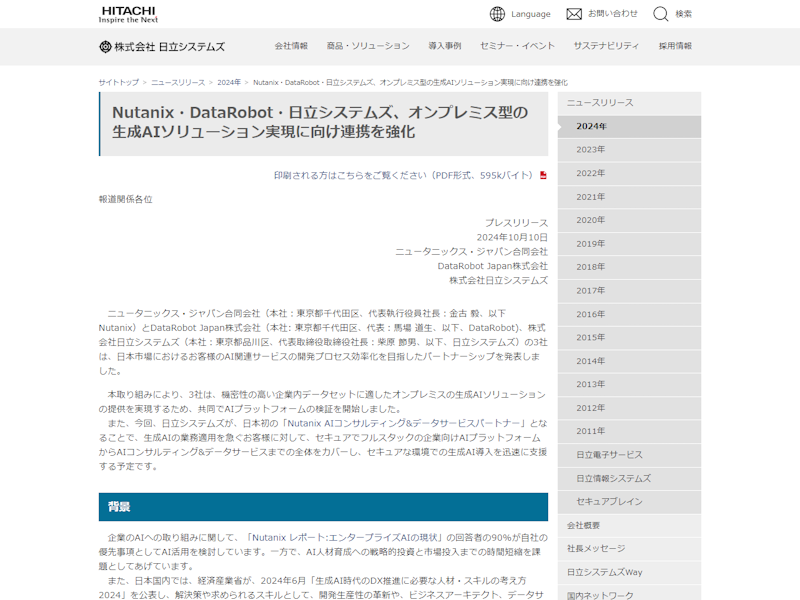Expand the 採用情報 menu

coord(675,46)
